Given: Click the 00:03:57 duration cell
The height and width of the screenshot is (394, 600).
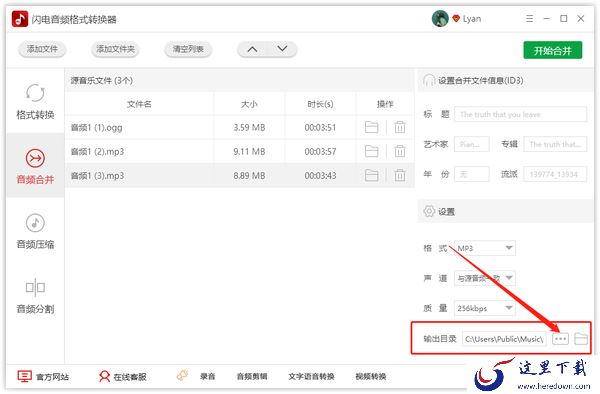Looking at the screenshot, I should pos(320,151).
